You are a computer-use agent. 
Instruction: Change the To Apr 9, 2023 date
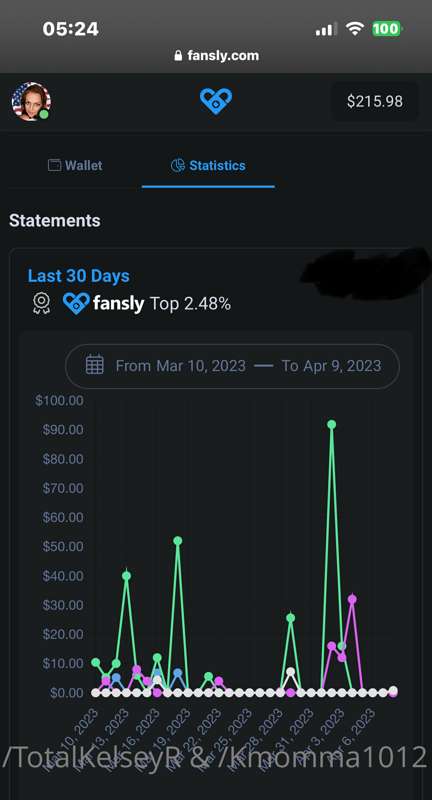point(332,366)
